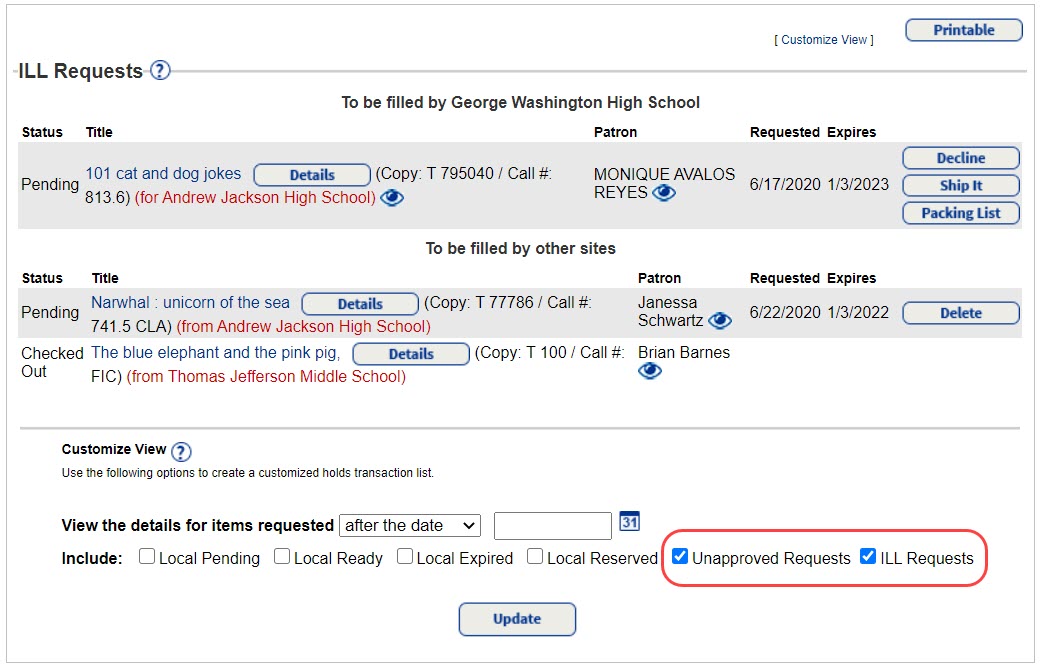1040x665 pixels.
Task: Enable the Local Pending checkbox
Action: (x=146, y=556)
